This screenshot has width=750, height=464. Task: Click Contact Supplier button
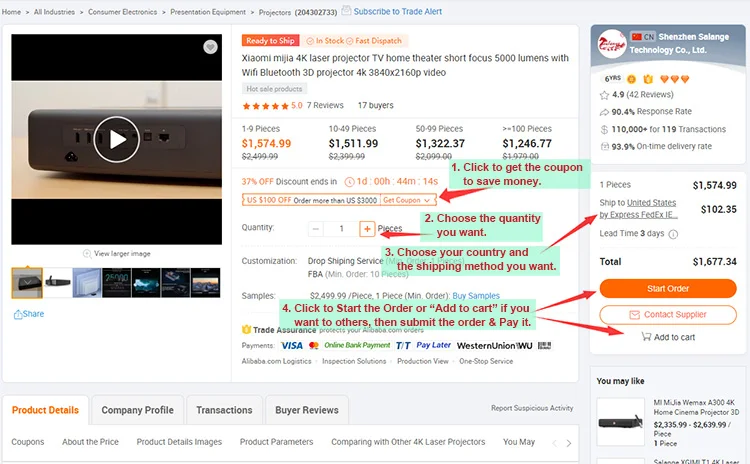point(668,315)
